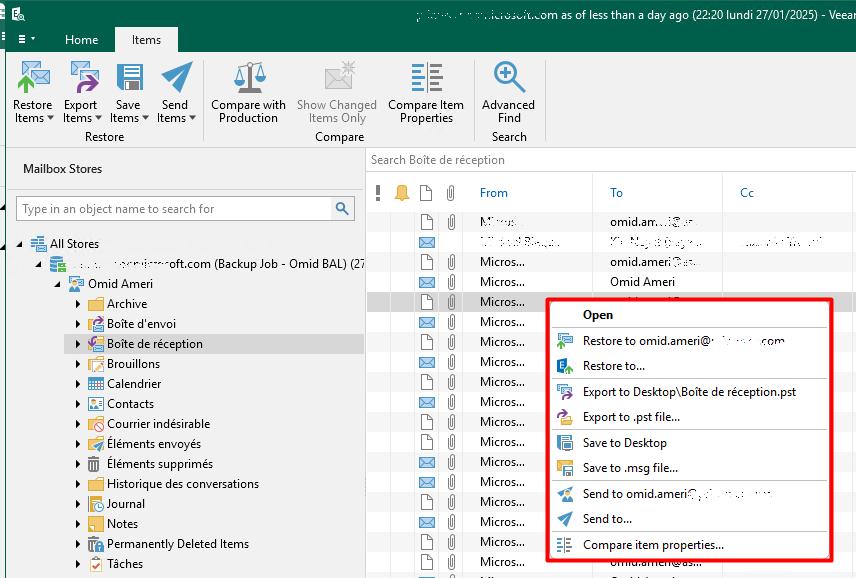Expand the Archive folder
The height and width of the screenshot is (578, 856).
(78, 304)
